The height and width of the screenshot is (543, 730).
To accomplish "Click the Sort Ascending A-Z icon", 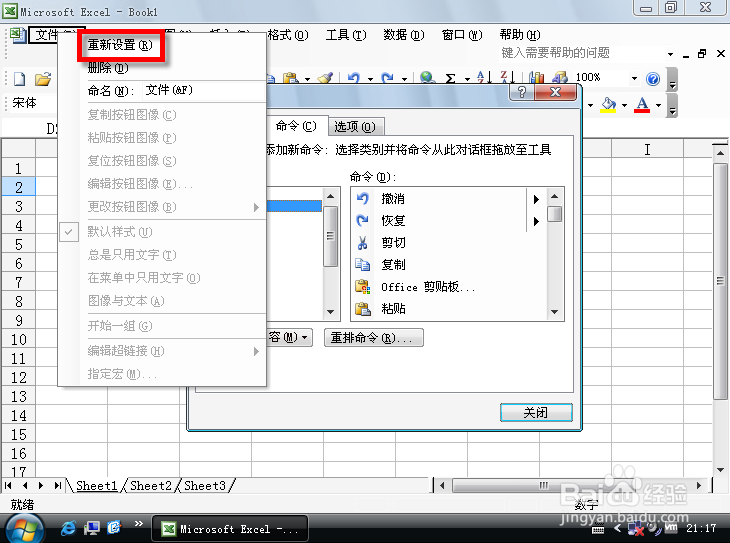I will (x=482, y=78).
